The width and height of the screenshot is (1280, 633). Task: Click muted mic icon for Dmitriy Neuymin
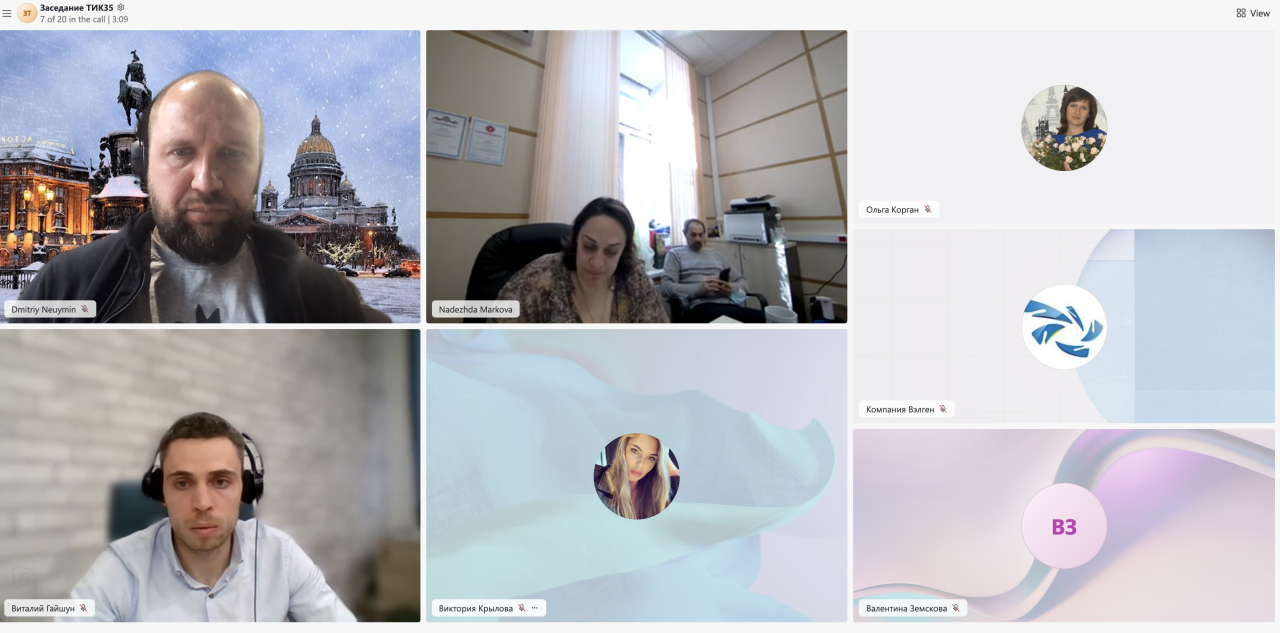pos(85,310)
